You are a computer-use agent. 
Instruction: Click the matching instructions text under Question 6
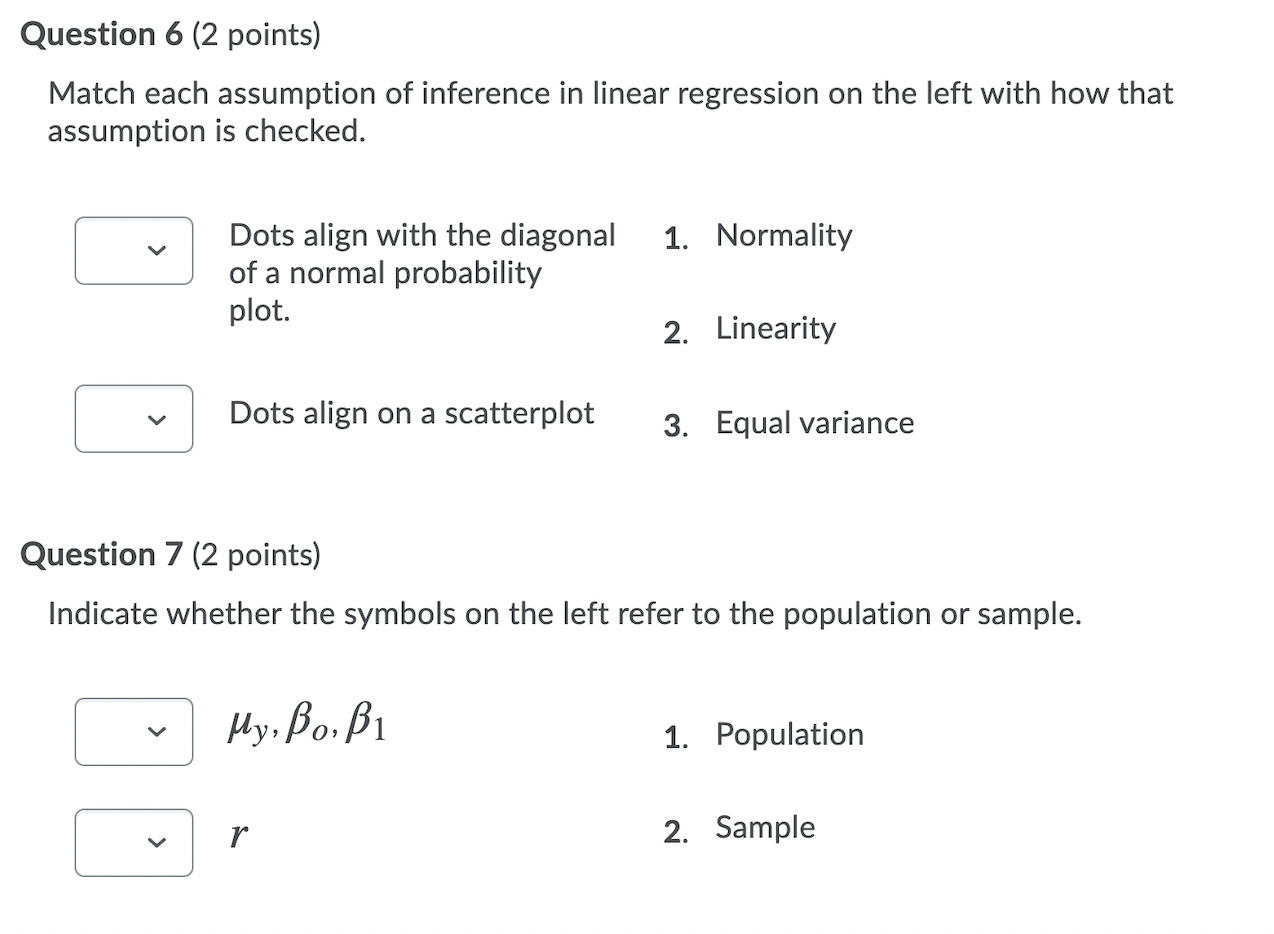[610, 111]
